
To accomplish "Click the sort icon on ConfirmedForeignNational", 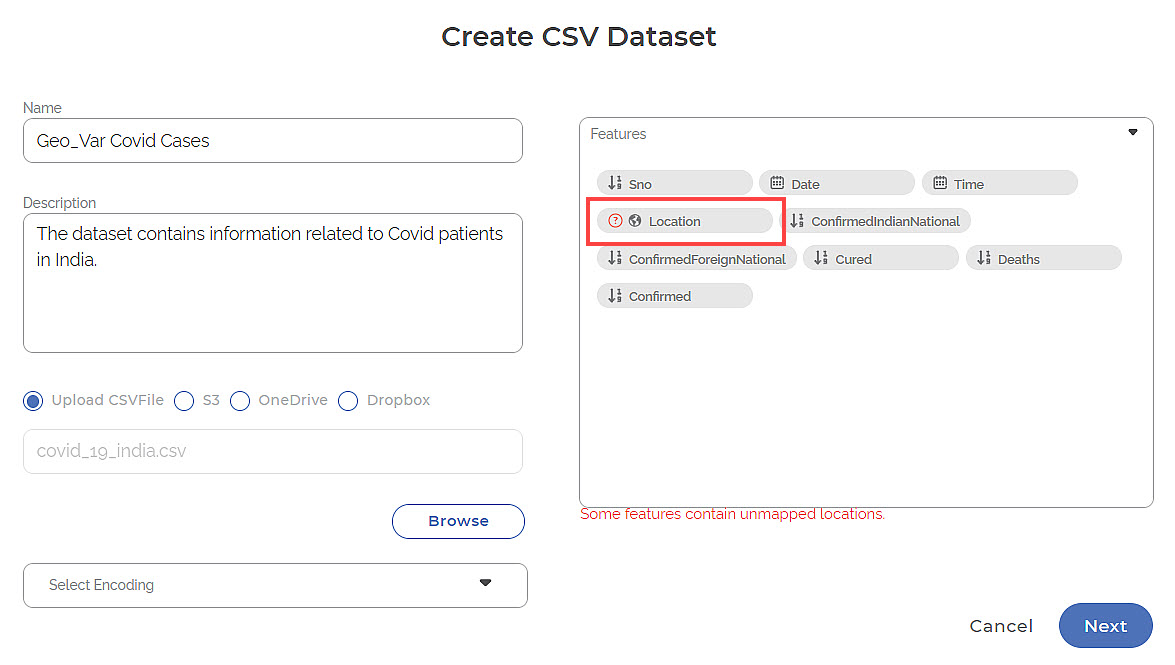I will point(614,257).
